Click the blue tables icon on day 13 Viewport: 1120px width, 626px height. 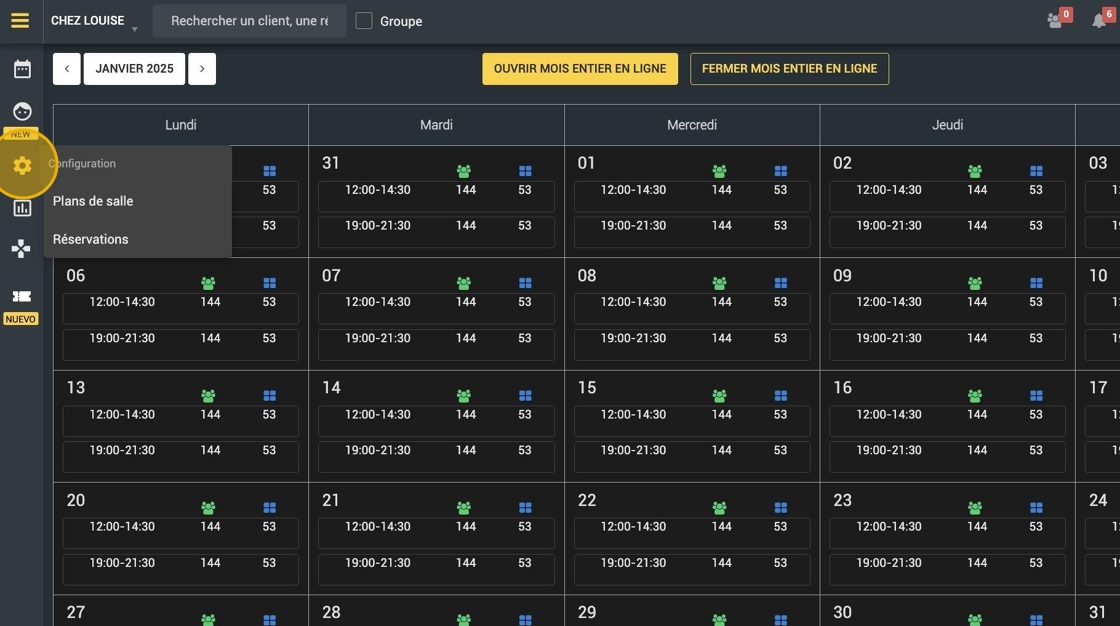tap(269, 395)
